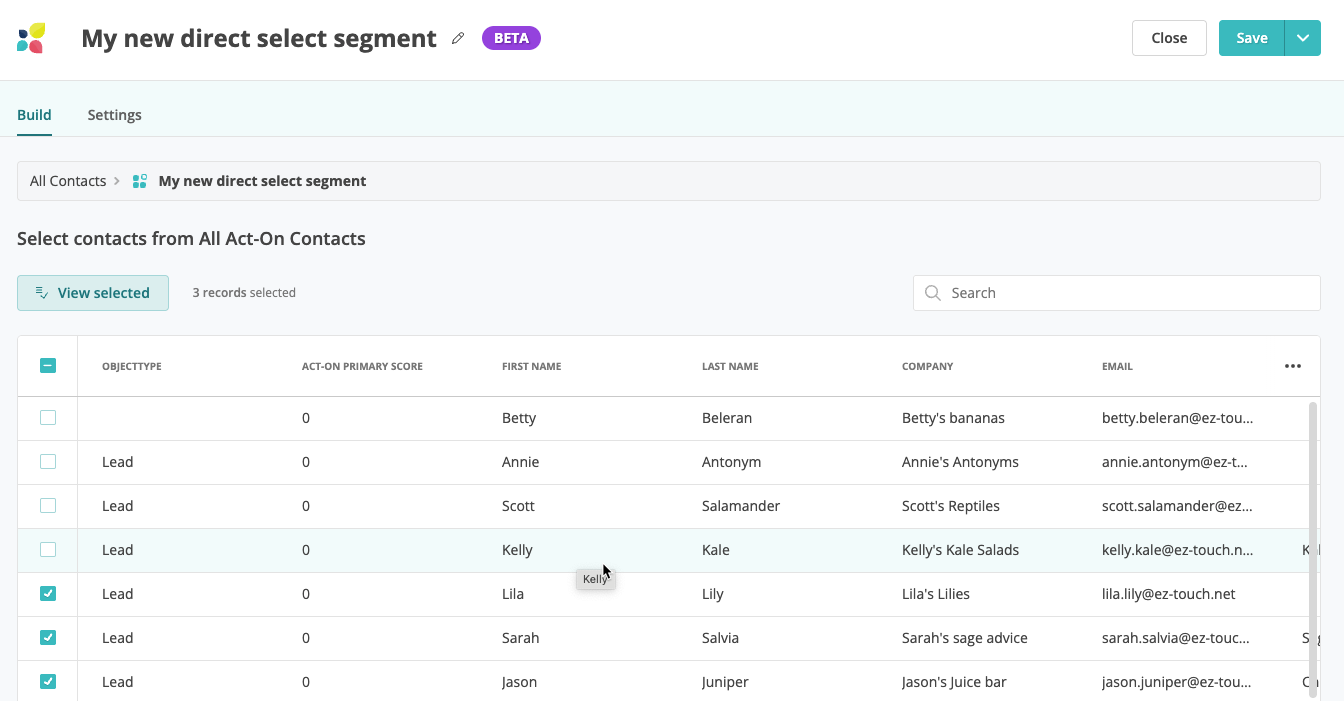Check the box for Betty Beleran

pos(48,418)
